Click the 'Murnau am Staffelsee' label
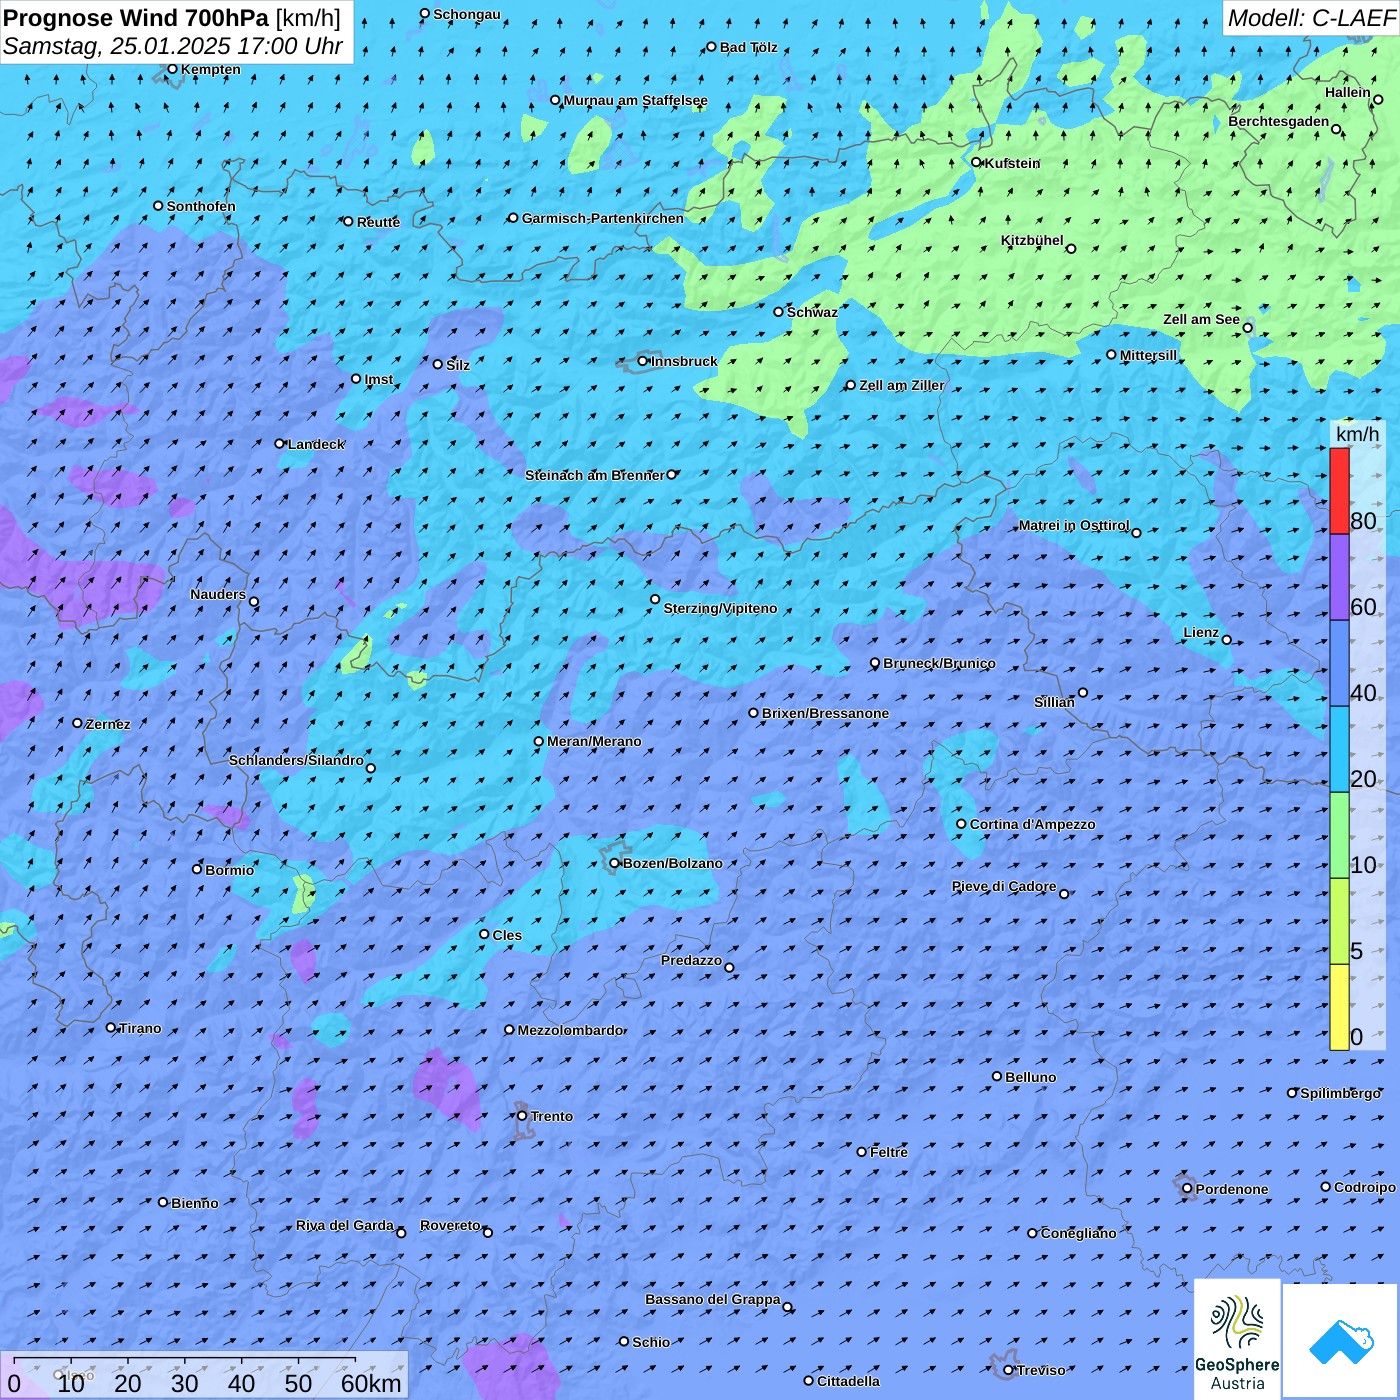Image resolution: width=1400 pixels, height=1400 pixels. click(635, 100)
